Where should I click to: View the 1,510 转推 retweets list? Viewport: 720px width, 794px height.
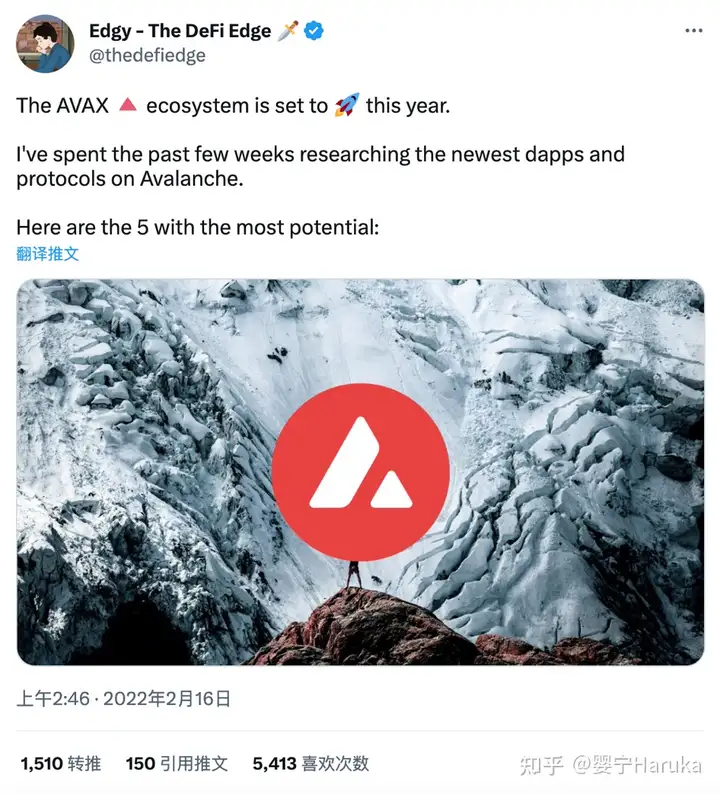[x=61, y=764]
